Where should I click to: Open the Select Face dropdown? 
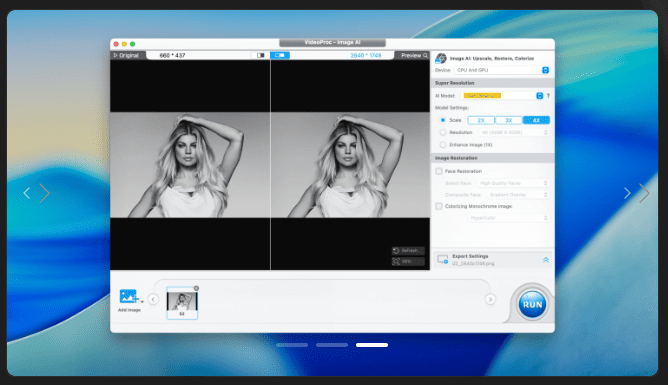(x=513, y=183)
